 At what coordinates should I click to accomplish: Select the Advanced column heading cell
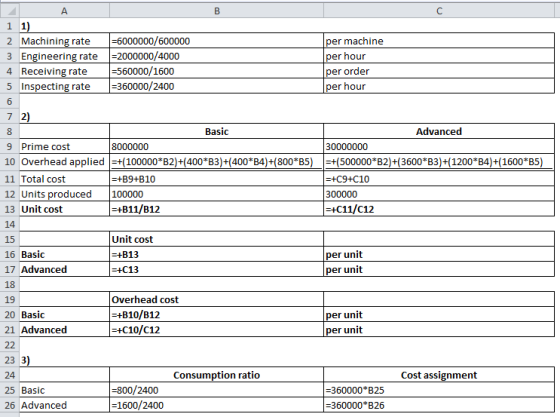pos(439,131)
